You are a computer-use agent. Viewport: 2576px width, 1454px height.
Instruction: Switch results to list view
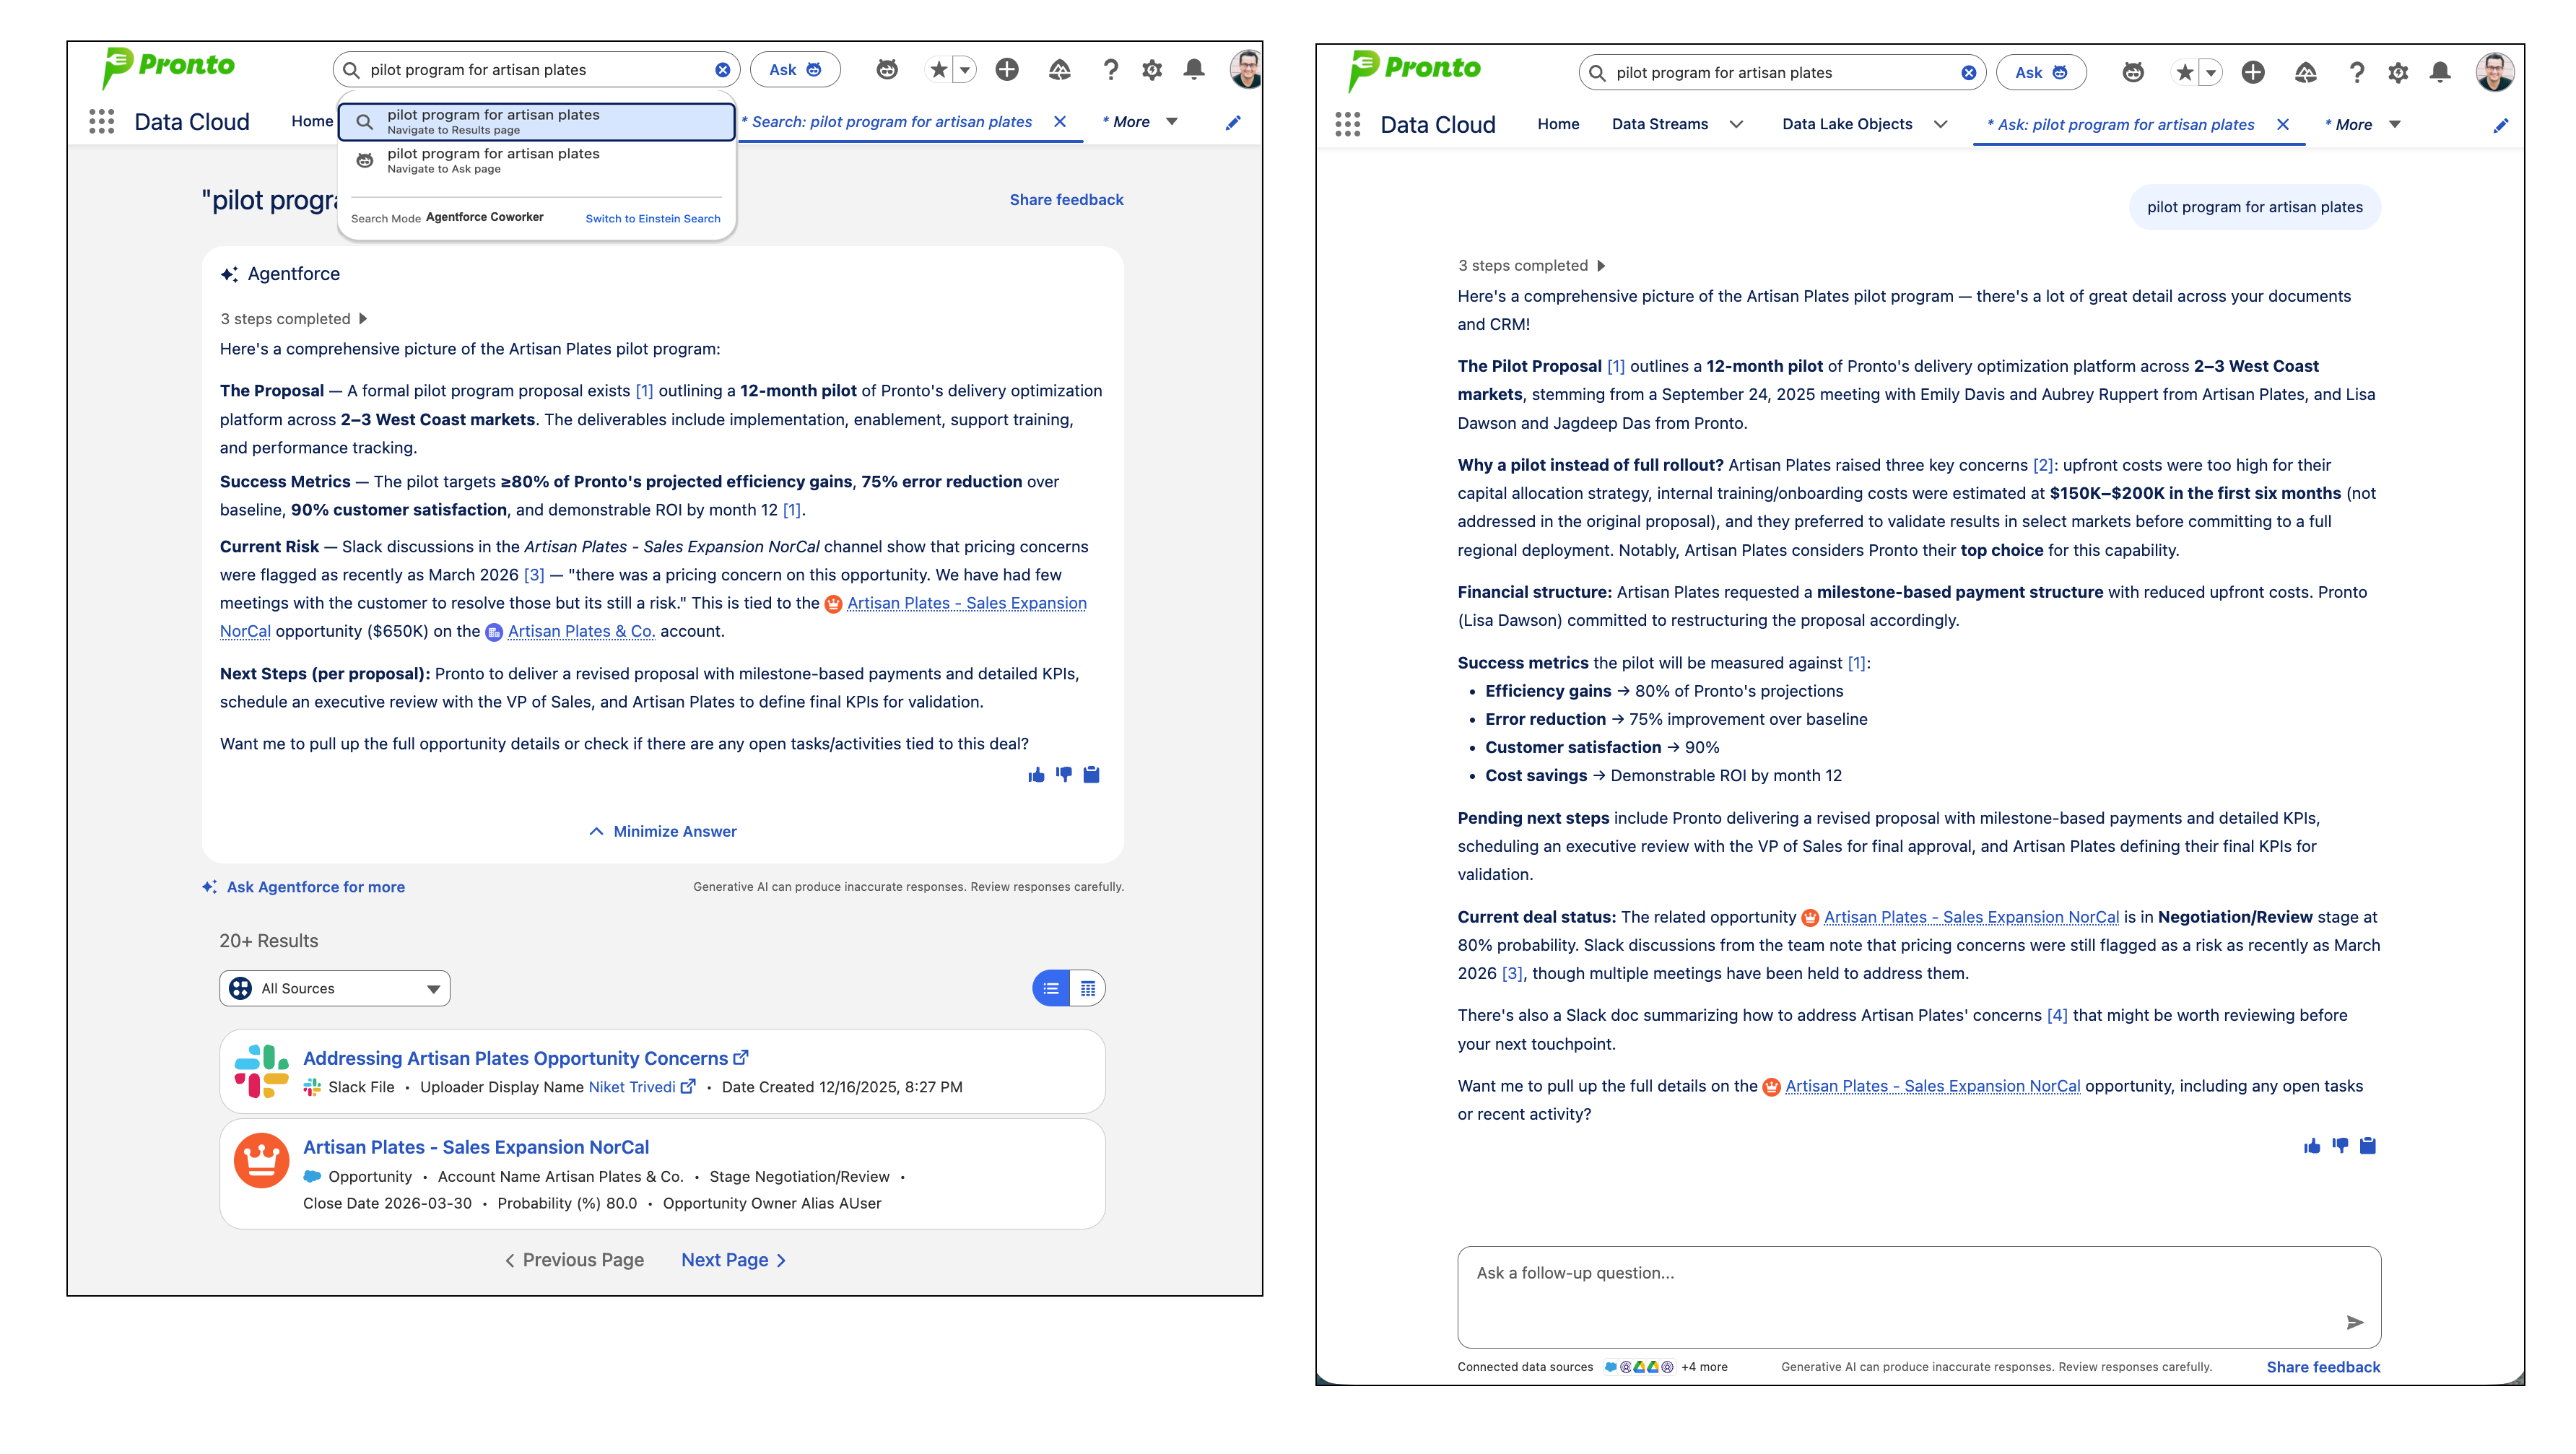click(1051, 988)
